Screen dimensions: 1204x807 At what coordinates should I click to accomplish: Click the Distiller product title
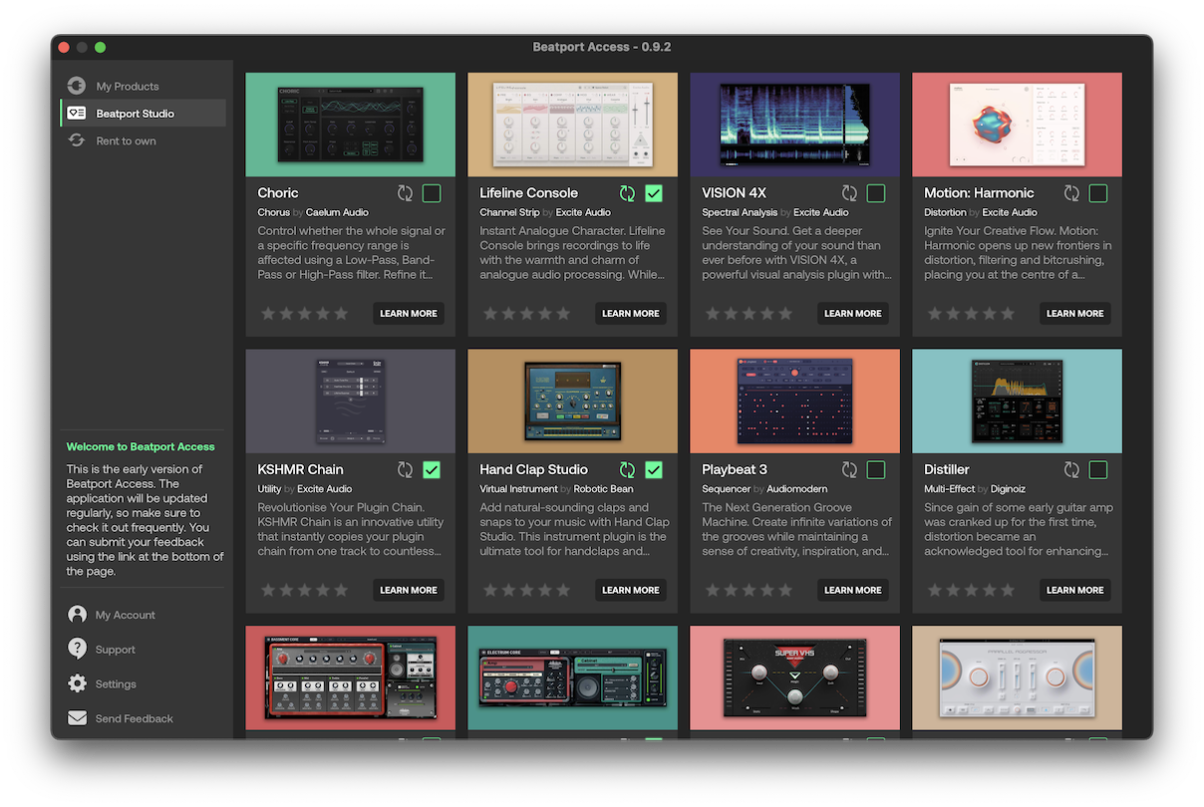point(947,469)
